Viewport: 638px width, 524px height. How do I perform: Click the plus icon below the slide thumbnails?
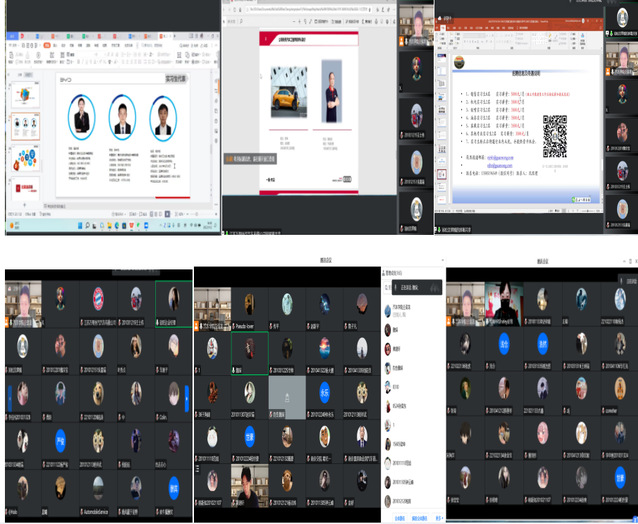(22, 206)
